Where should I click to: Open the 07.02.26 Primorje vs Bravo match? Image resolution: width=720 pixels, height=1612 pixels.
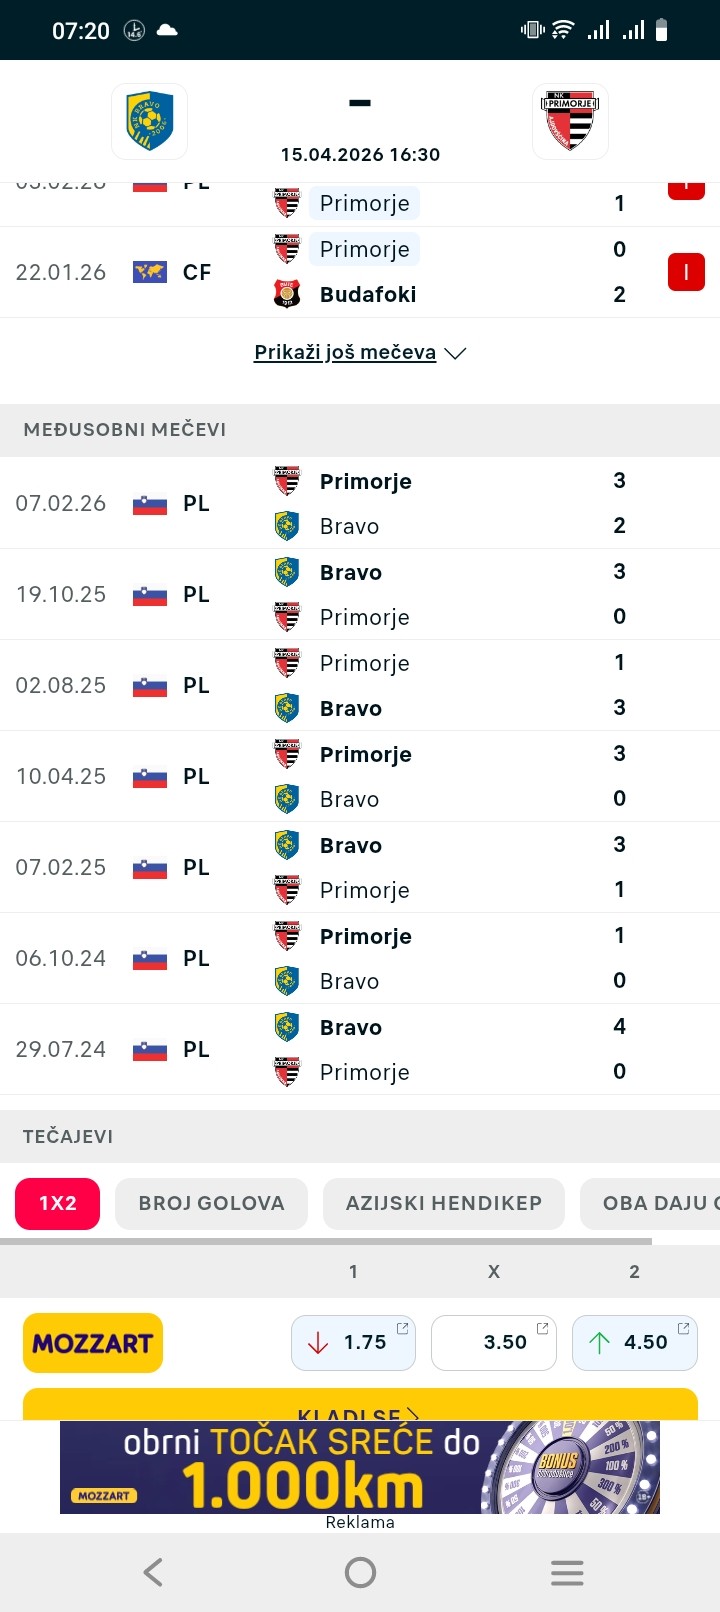(x=360, y=503)
